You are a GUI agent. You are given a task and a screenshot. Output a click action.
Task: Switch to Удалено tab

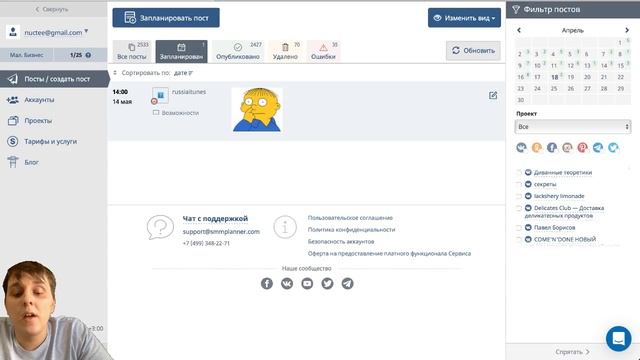[x=285, y=51]
